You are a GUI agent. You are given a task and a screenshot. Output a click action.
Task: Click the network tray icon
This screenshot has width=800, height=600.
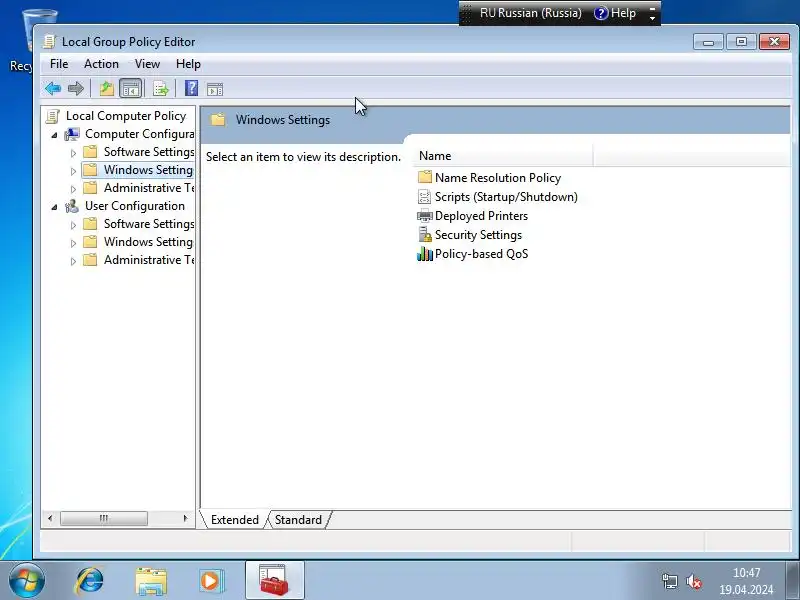(x=669, y=581)
